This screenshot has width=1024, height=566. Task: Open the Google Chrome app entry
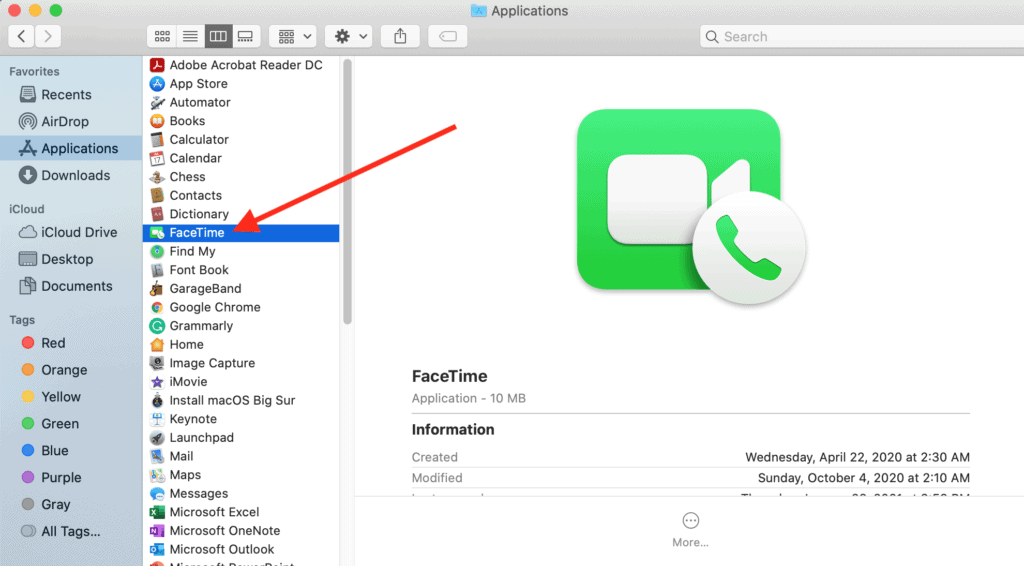(x=214, y=307)
